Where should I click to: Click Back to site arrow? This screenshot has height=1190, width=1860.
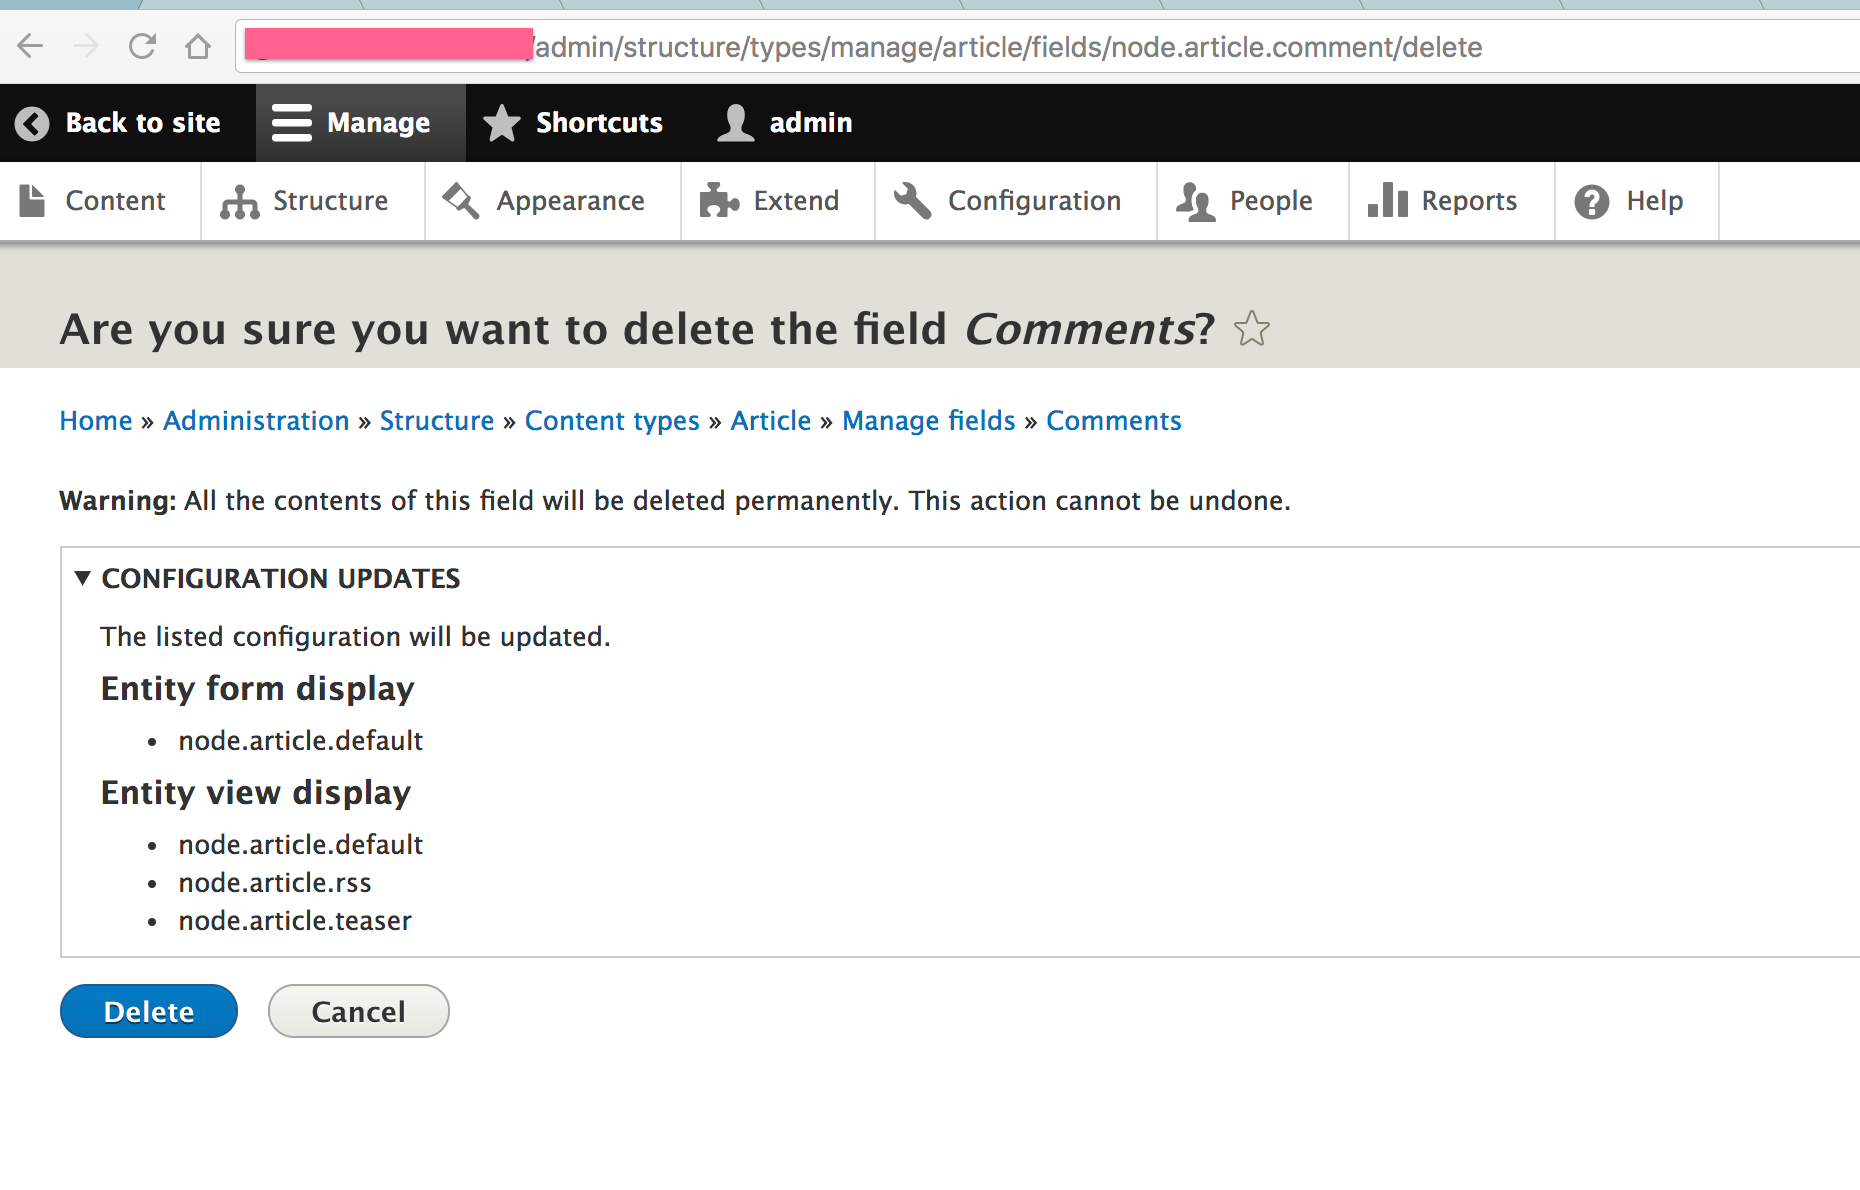click(x=33, y=122)
